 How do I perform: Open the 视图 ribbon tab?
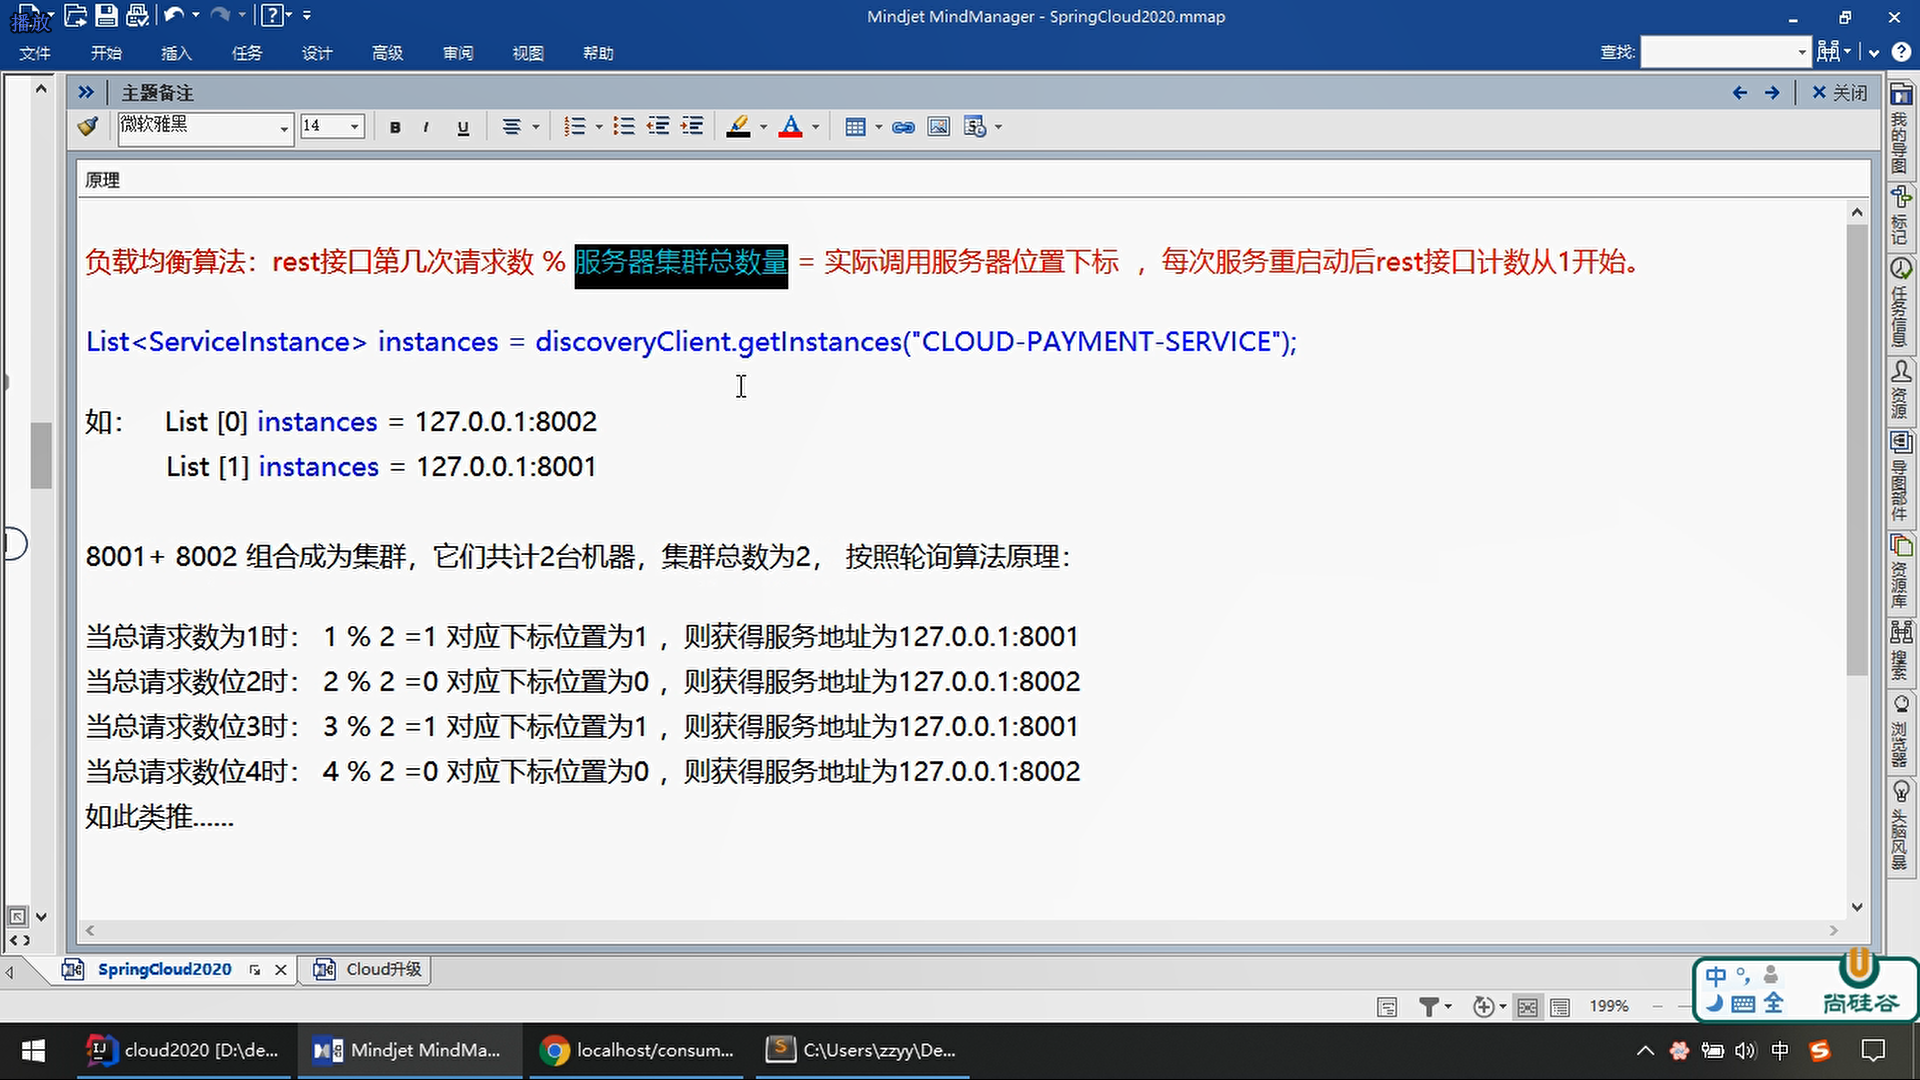(x=528, y=53)
